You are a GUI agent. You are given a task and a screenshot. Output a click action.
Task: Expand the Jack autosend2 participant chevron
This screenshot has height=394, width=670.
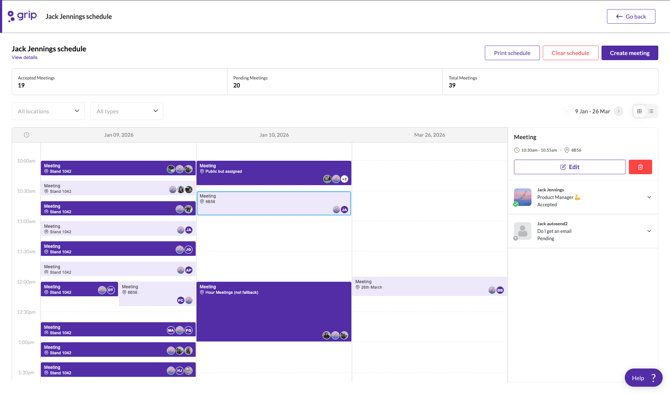[649, 231]
